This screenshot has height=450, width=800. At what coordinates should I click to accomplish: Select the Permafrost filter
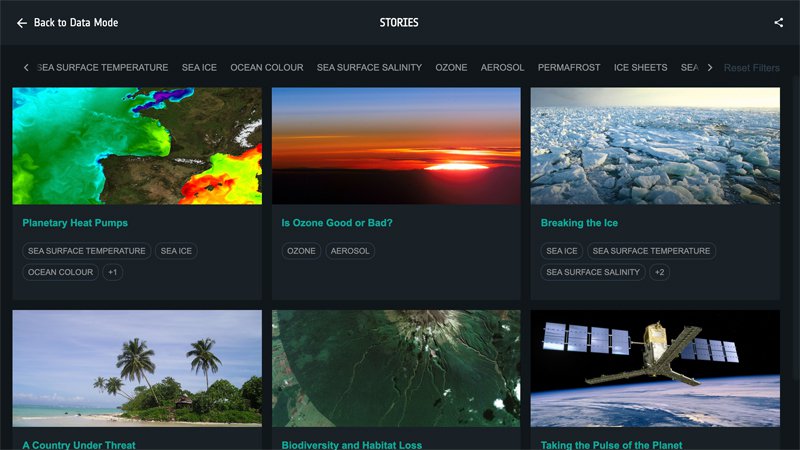(569, 67)
